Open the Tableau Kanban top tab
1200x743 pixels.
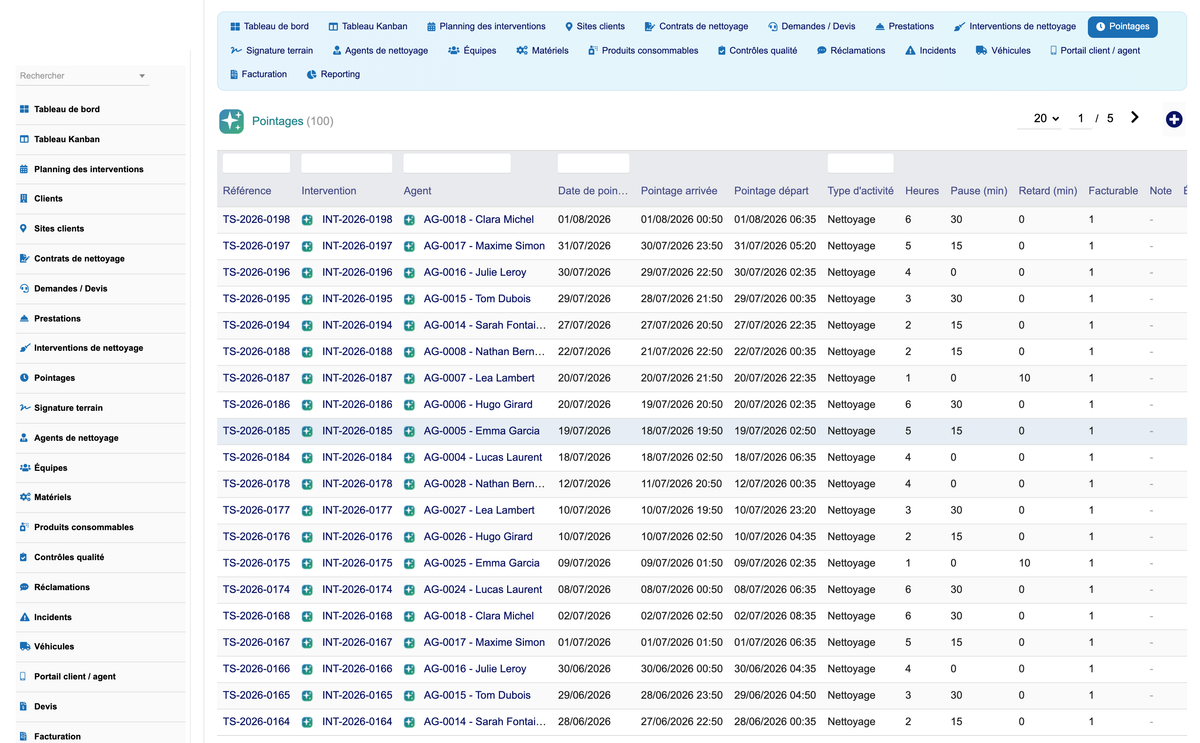[368, 27]
